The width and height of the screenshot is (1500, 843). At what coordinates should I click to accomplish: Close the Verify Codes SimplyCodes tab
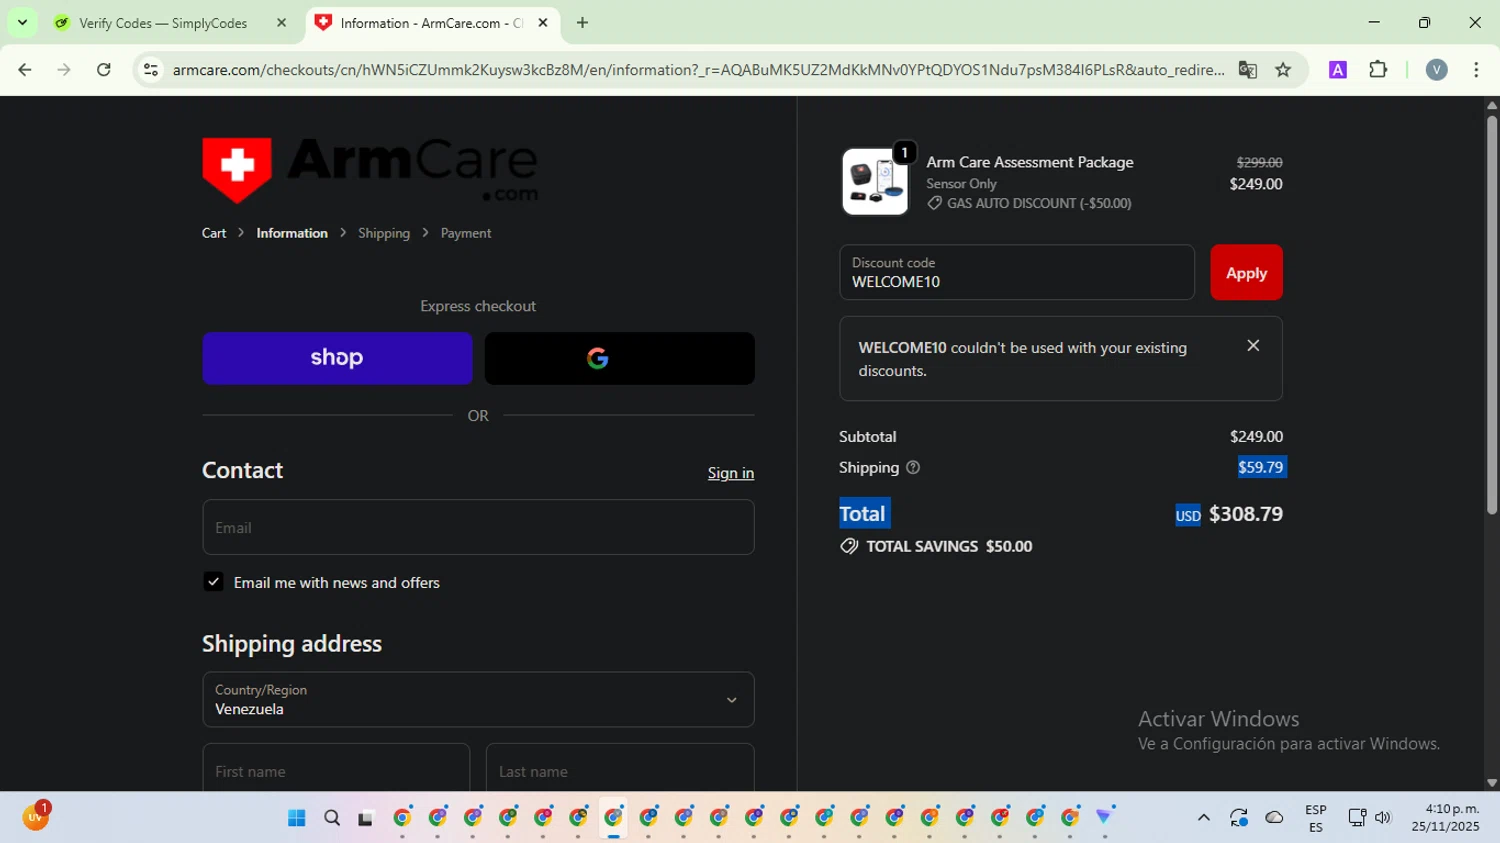click(281, 23)
